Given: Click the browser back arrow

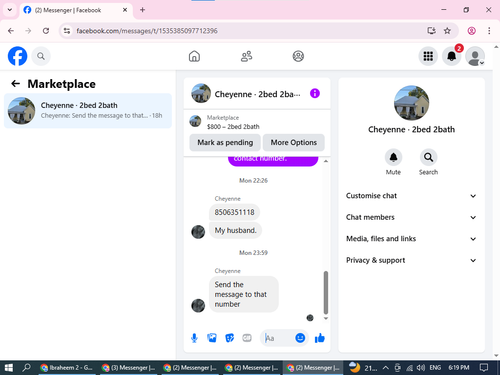Looking at the screenshot, I should point(11,31).
